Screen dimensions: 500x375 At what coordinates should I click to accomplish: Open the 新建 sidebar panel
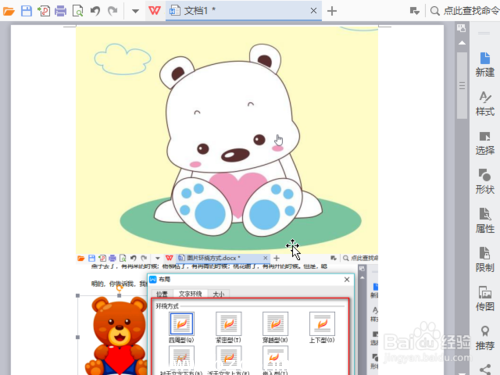tap(485, 65)
